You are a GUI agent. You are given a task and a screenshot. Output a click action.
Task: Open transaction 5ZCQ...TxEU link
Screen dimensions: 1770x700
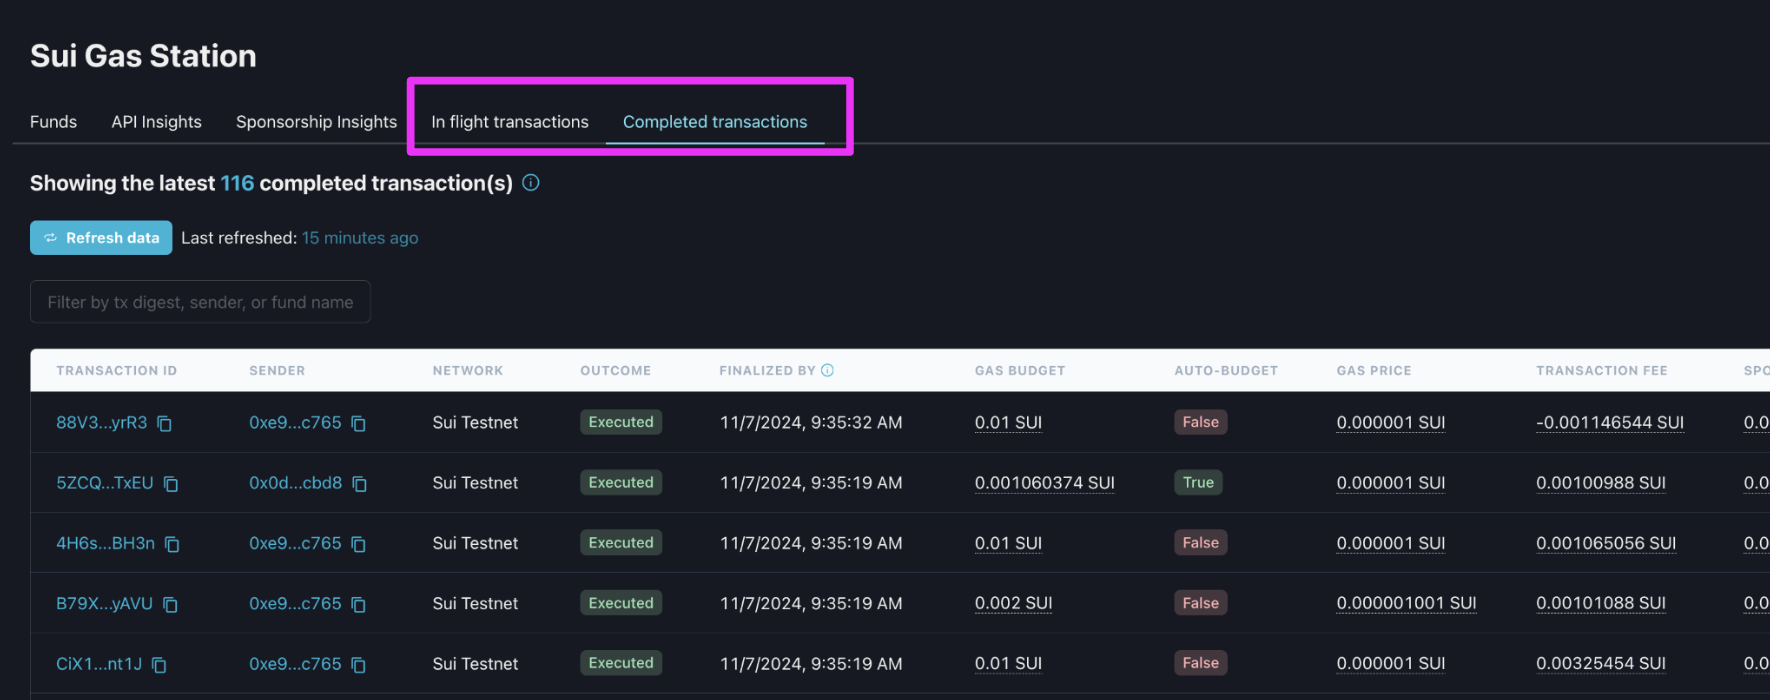click(x=105, y=483)
